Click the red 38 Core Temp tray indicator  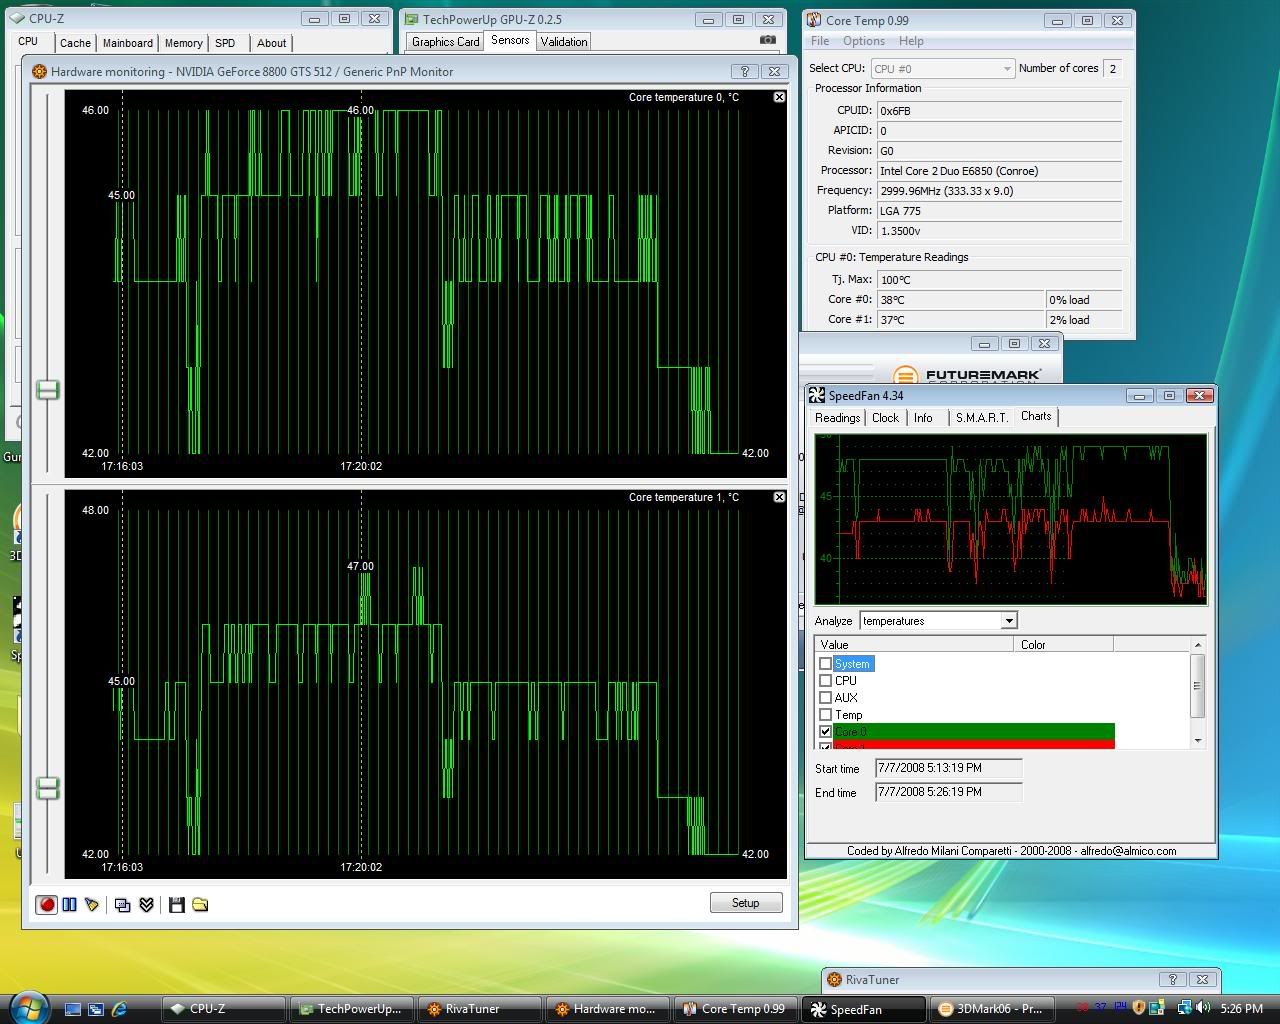[x=1085, y=1008]
